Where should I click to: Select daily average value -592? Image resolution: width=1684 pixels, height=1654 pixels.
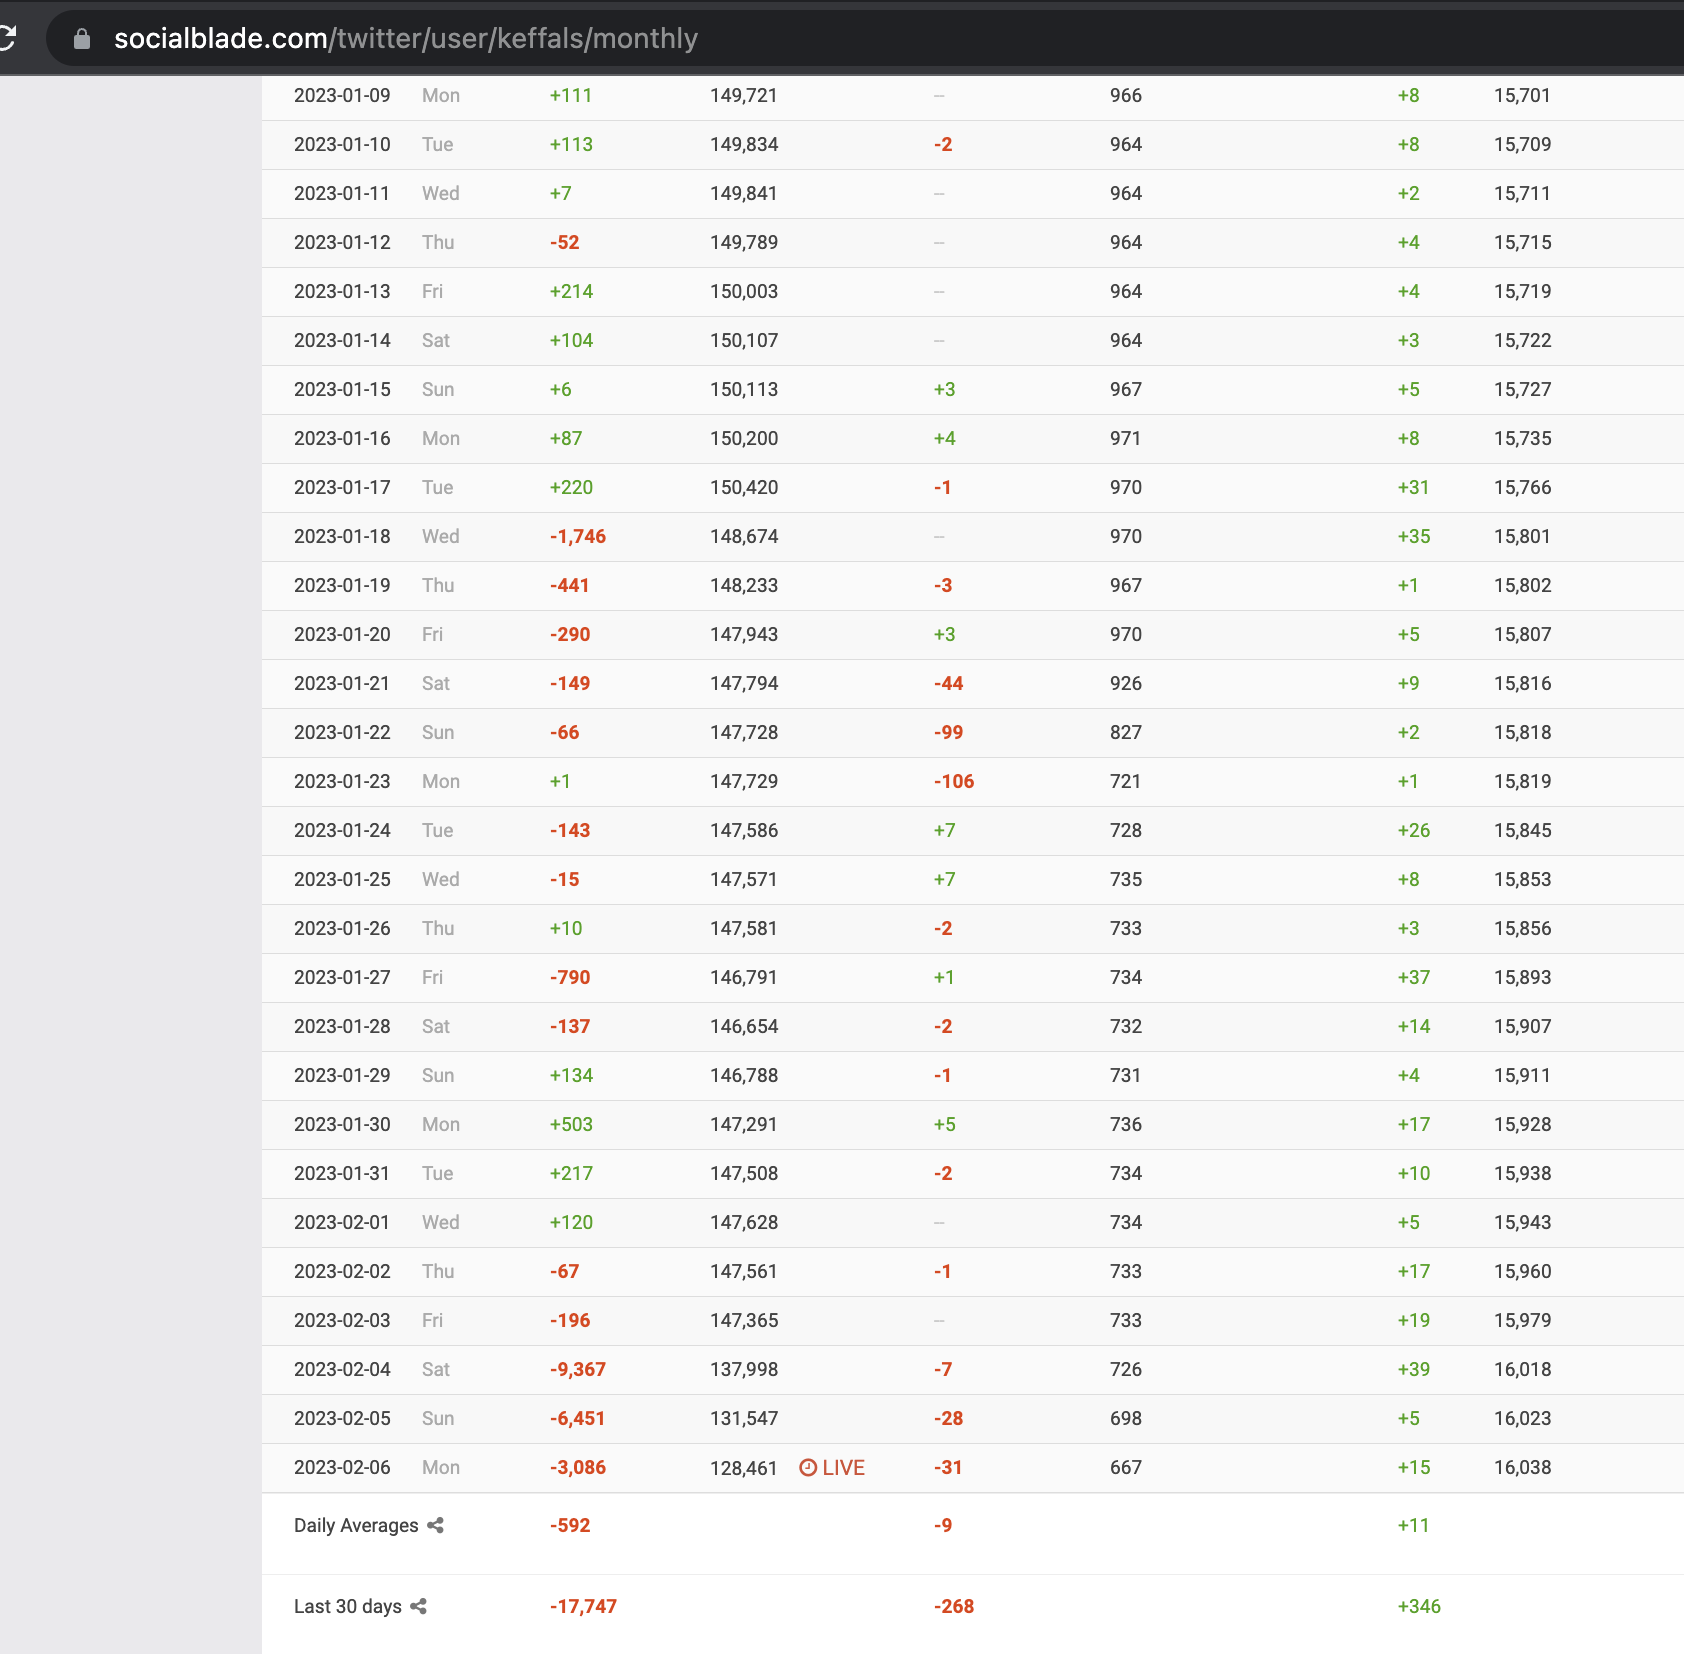coord(570,1525)
